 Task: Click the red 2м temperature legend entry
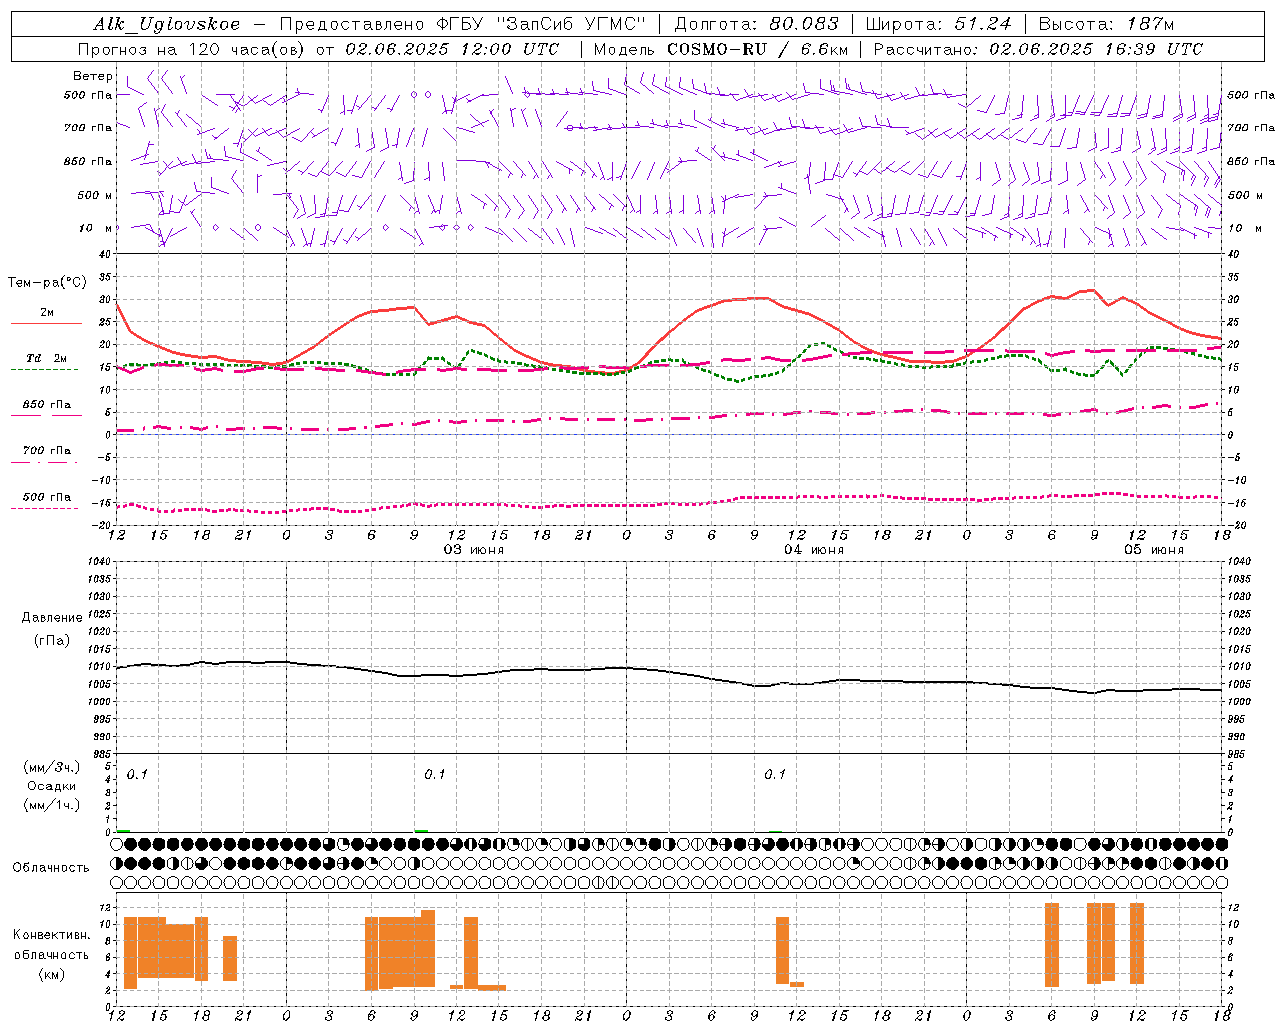click(46, 316)
